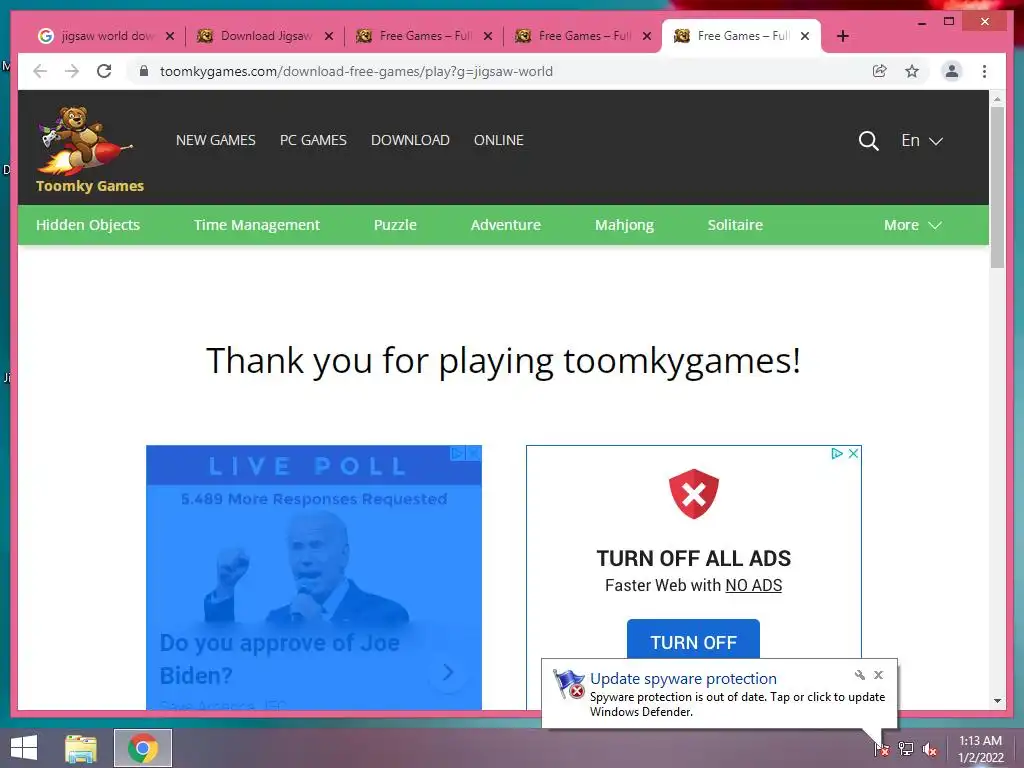Viewport: 1024px width, 768px height.
Task: Select the Mahjong category
Action: pos(624,225)
